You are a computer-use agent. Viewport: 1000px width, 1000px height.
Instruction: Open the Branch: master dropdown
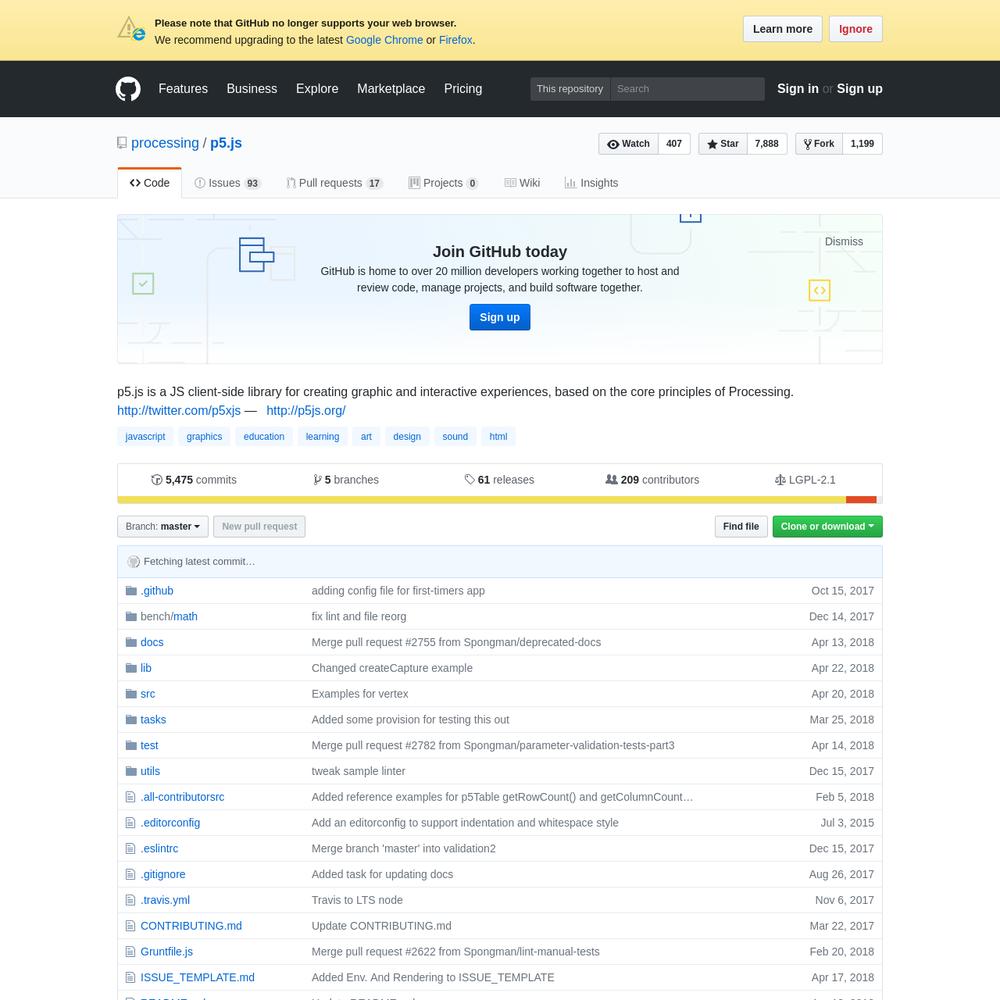click(x=163, y=527)
